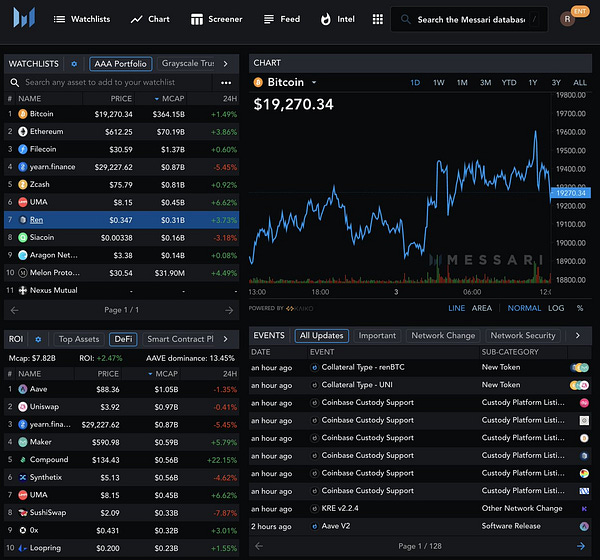Open Chart in top navigation
The image size is (600, 560).
click(150, 19)
